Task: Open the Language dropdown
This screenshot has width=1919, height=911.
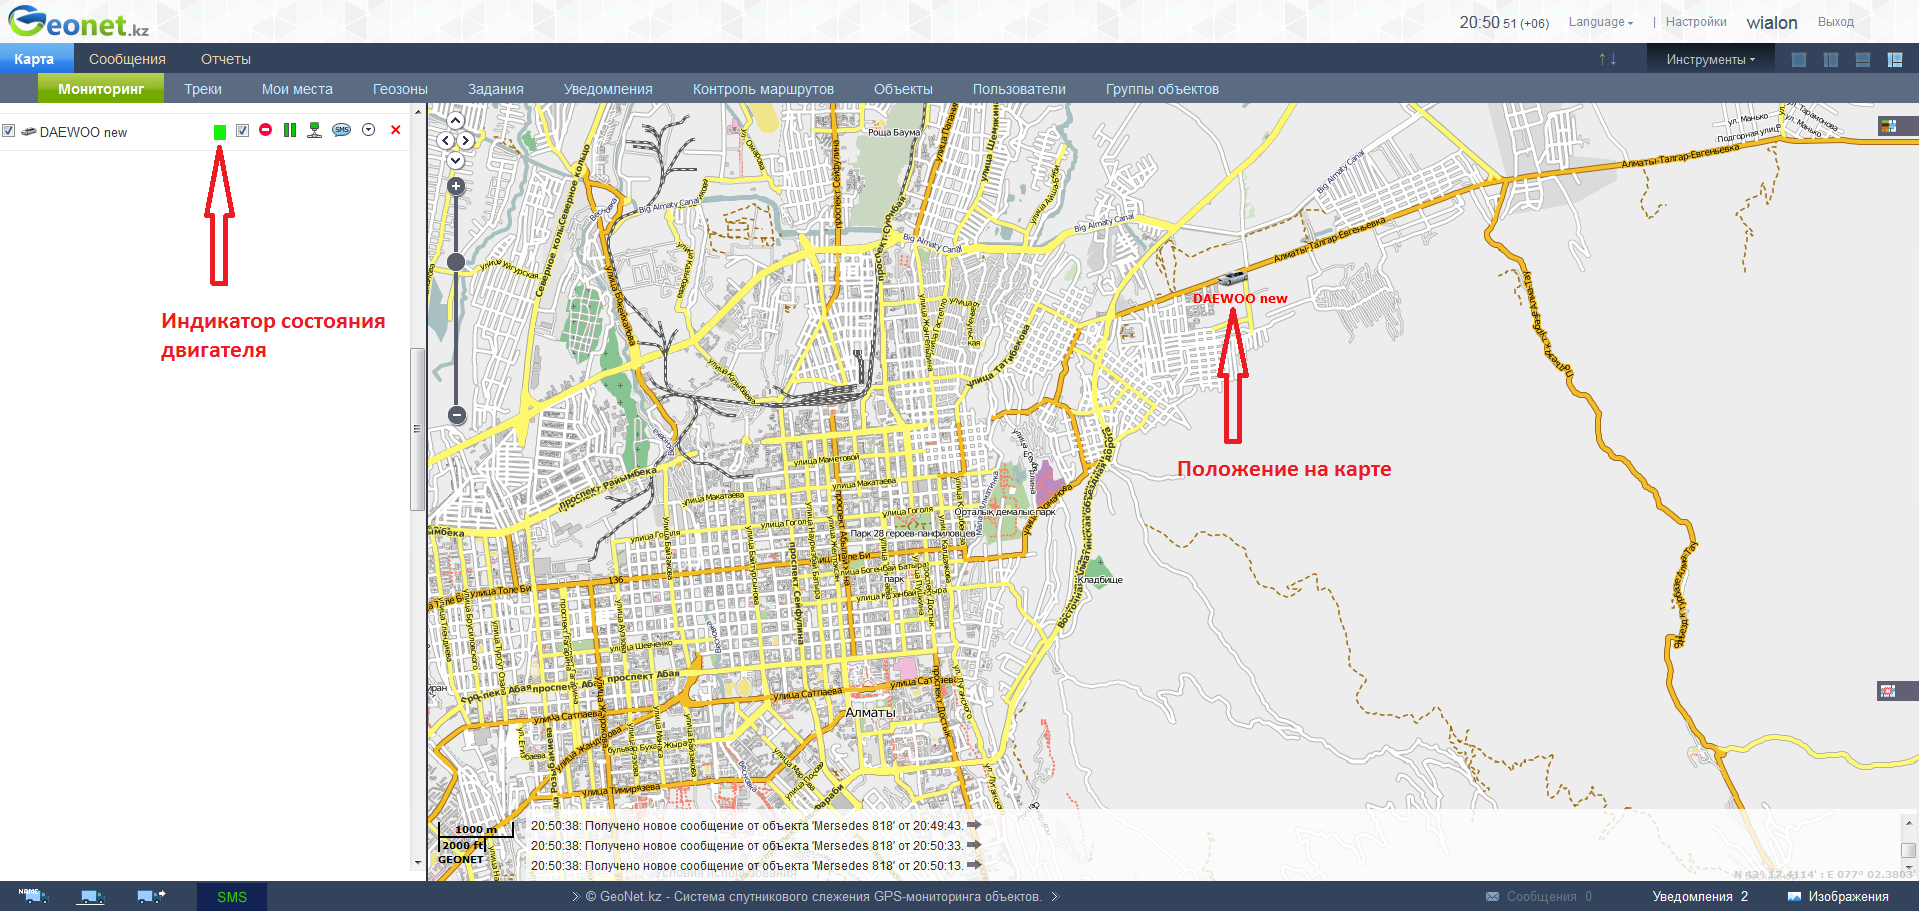Action: click(x=1600, y=22)
